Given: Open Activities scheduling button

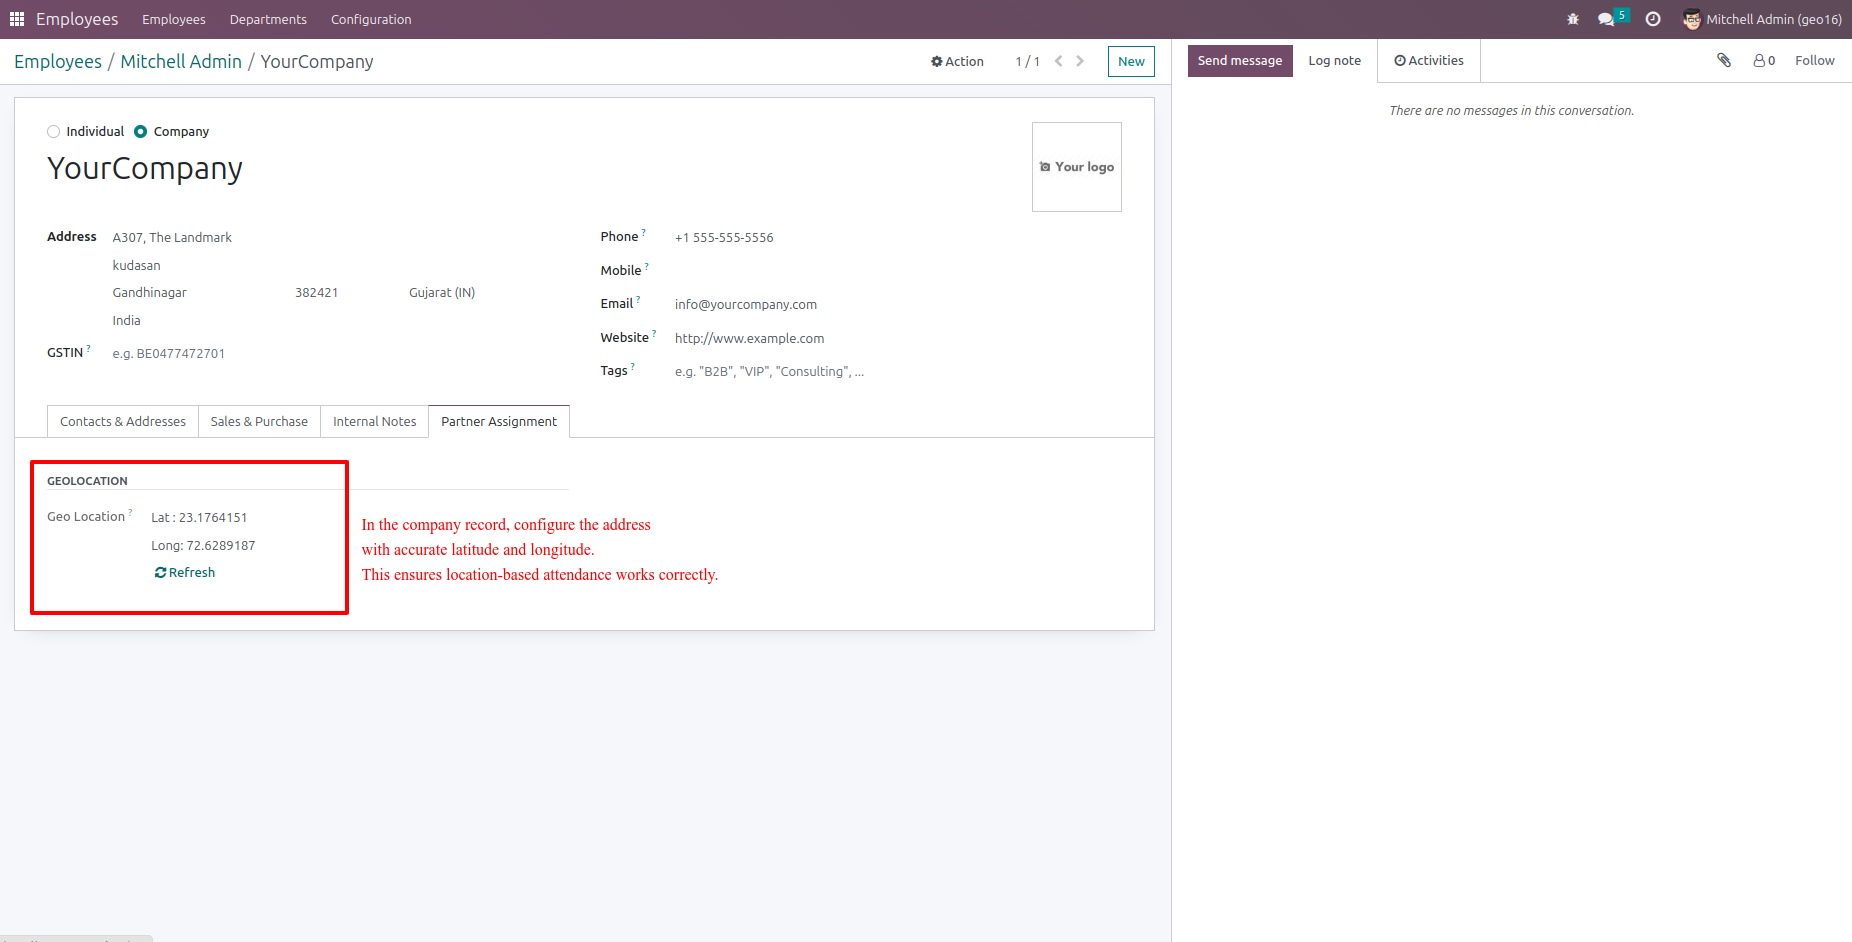Looking at the screenshot, I should (1429, 60).
